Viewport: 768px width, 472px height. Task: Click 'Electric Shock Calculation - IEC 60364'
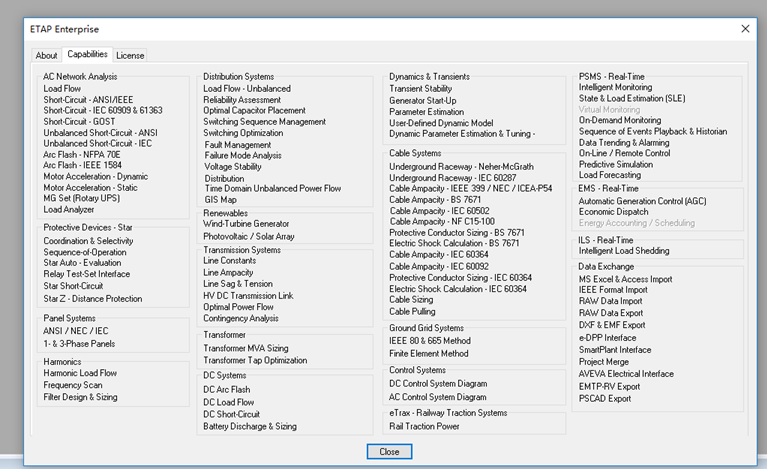coord(458,289)
